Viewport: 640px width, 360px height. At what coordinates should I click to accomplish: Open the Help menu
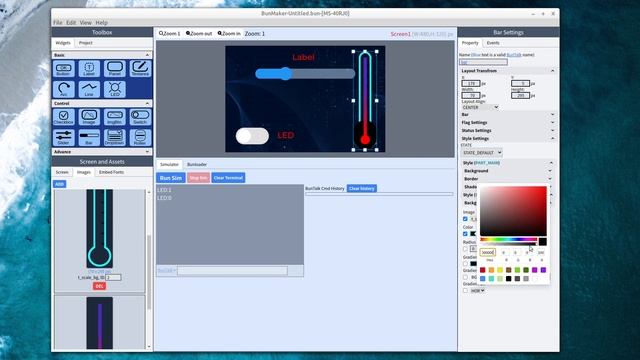pyautogui.click(x=101, y=22)
